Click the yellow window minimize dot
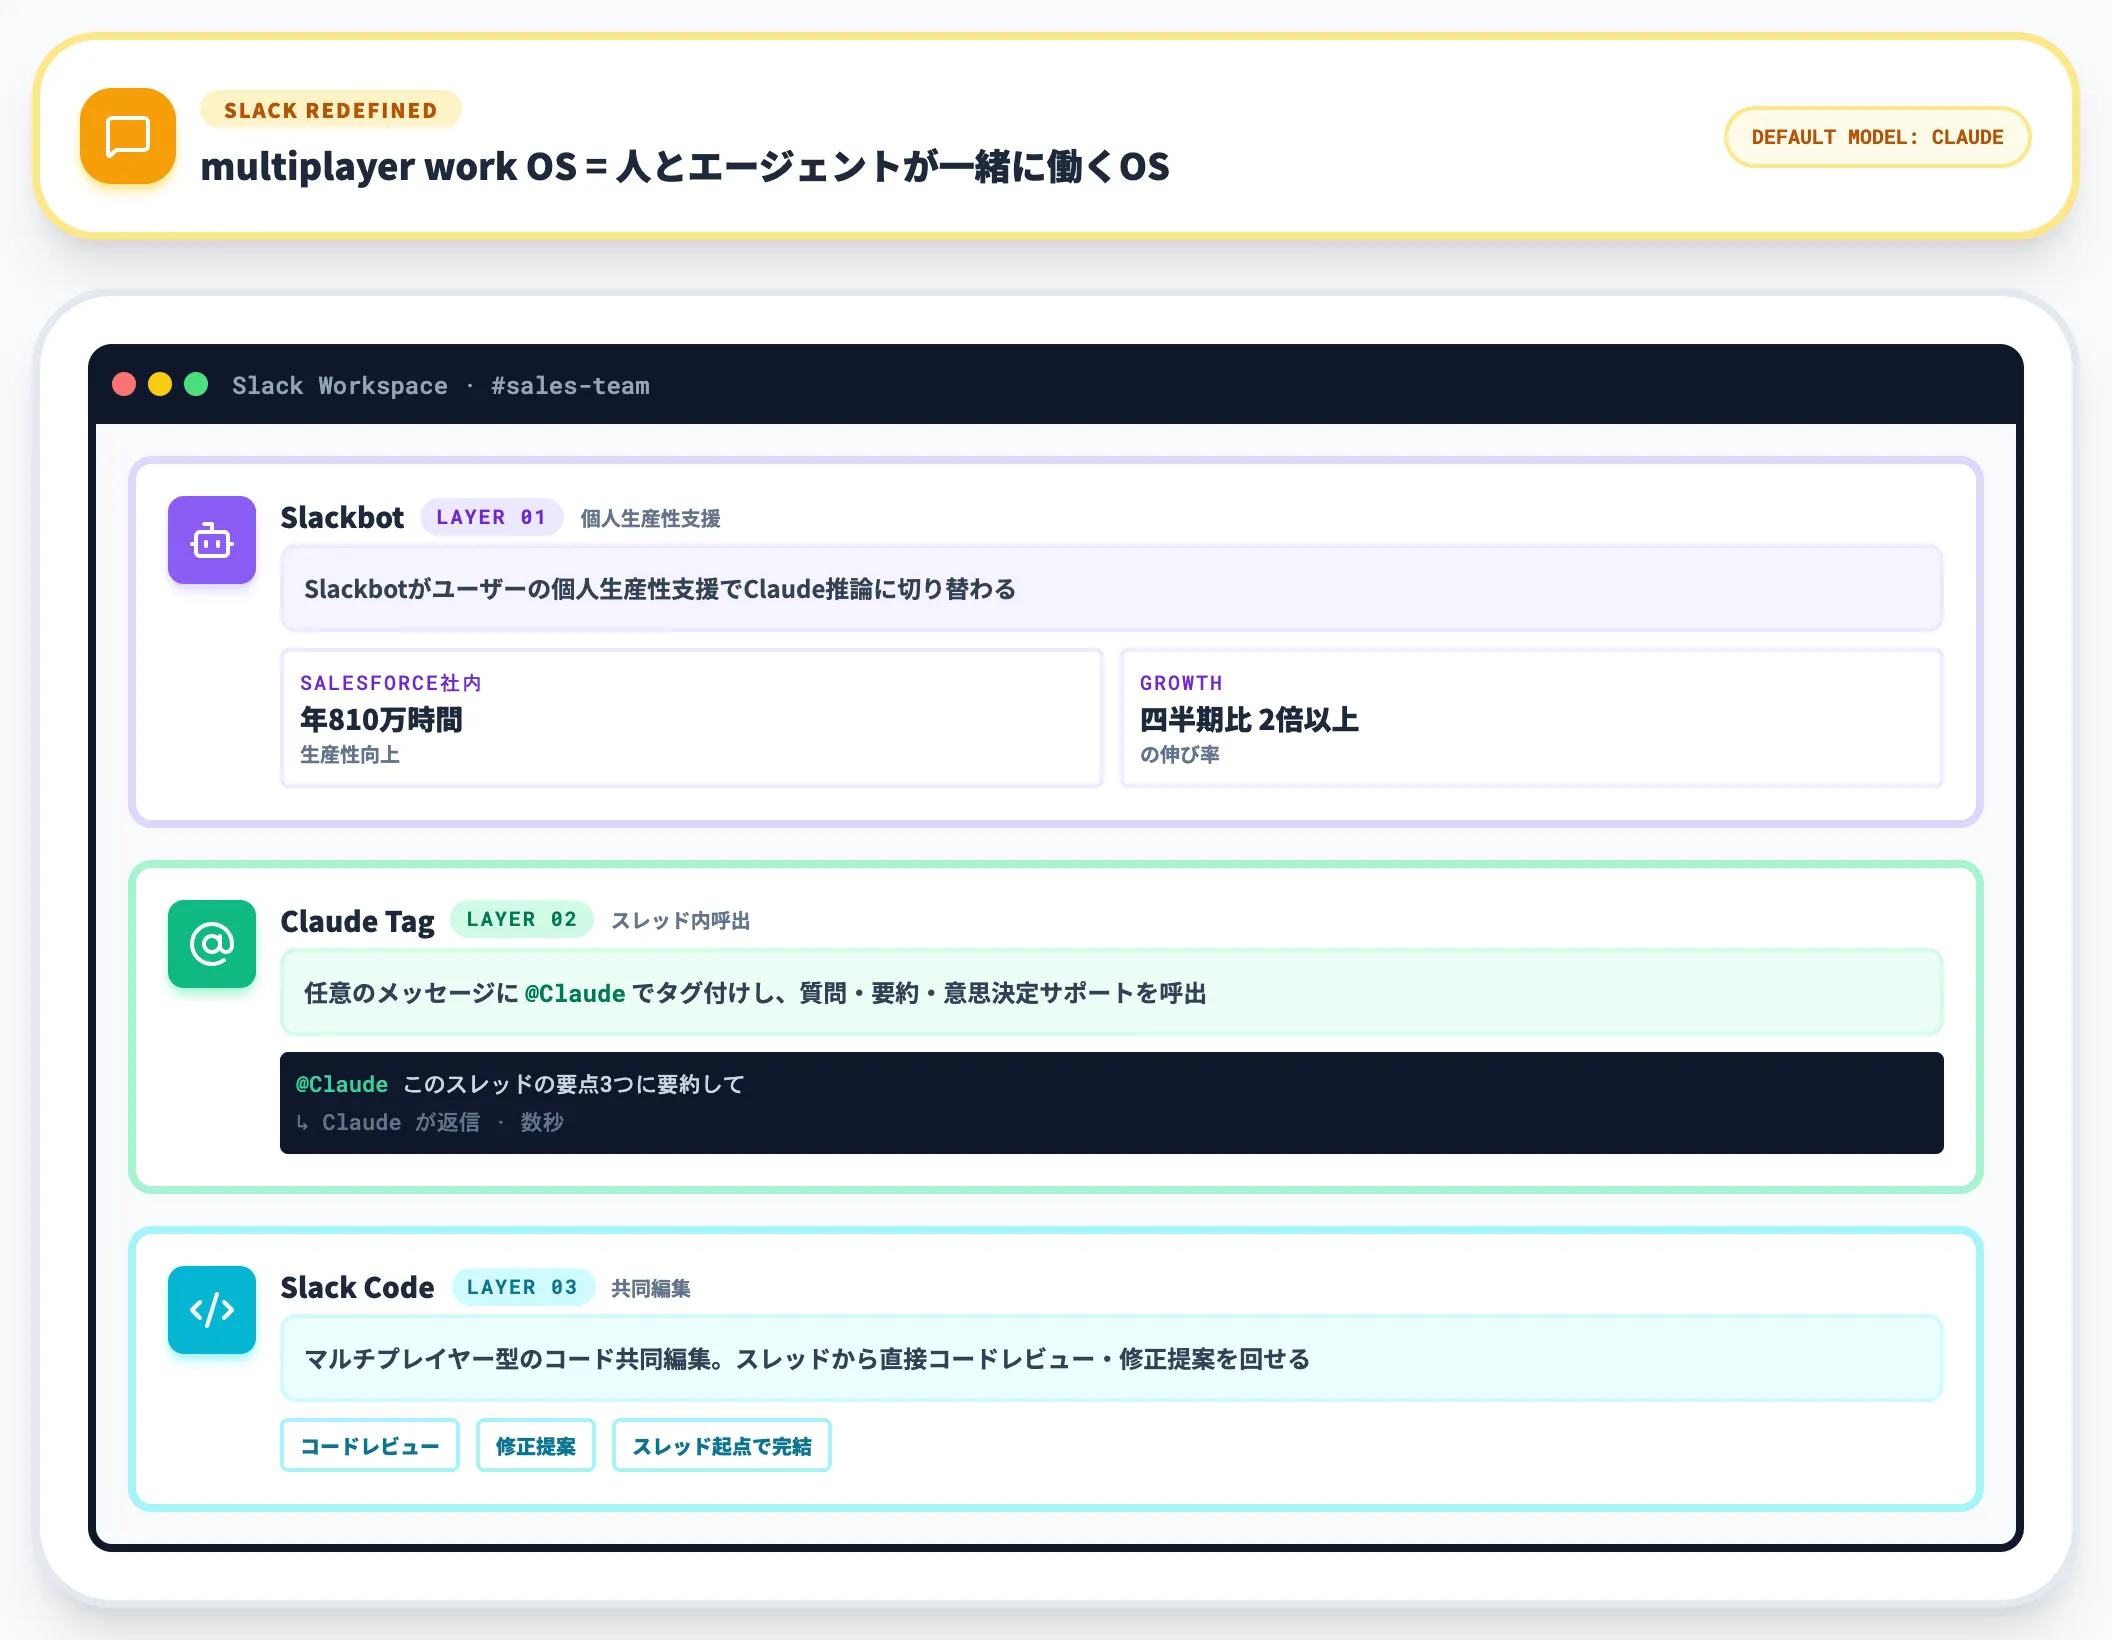This screenshot has height=1640, width=2112. [160, 385]
